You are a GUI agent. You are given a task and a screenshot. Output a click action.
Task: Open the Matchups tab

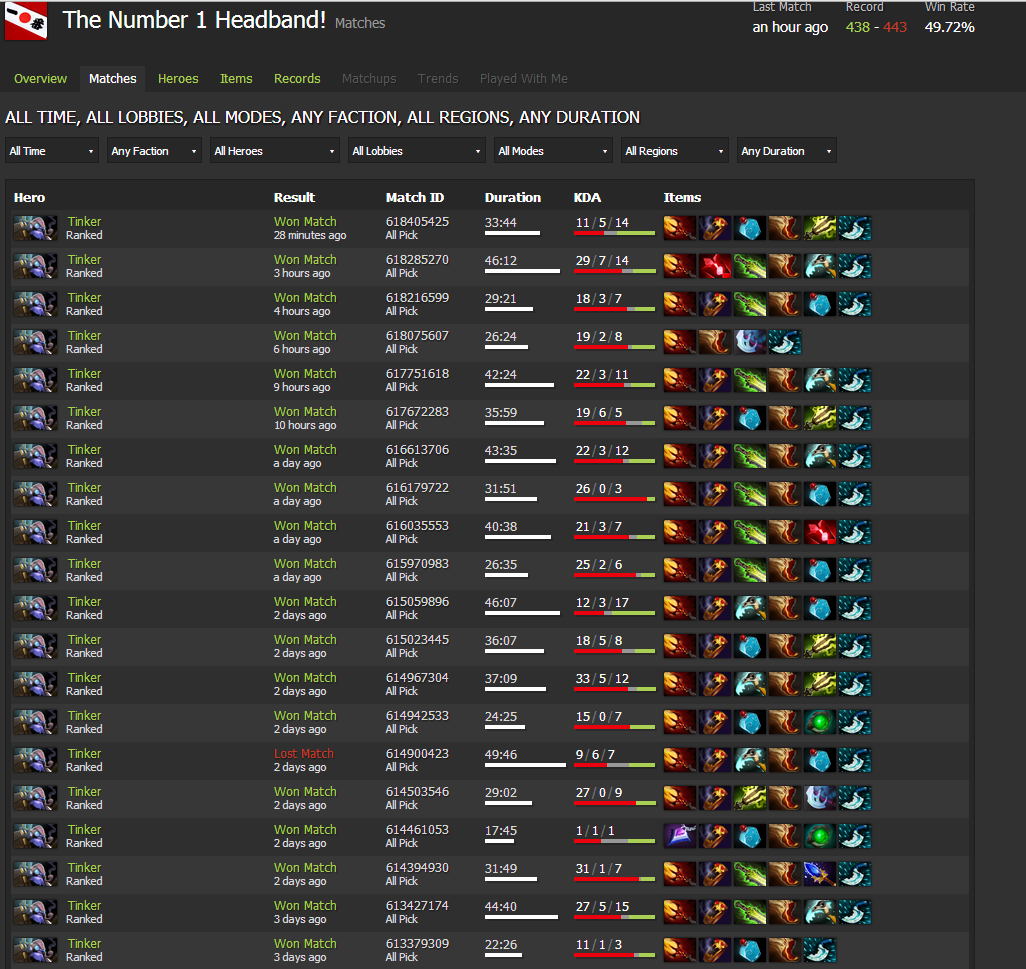pos(369,79)
